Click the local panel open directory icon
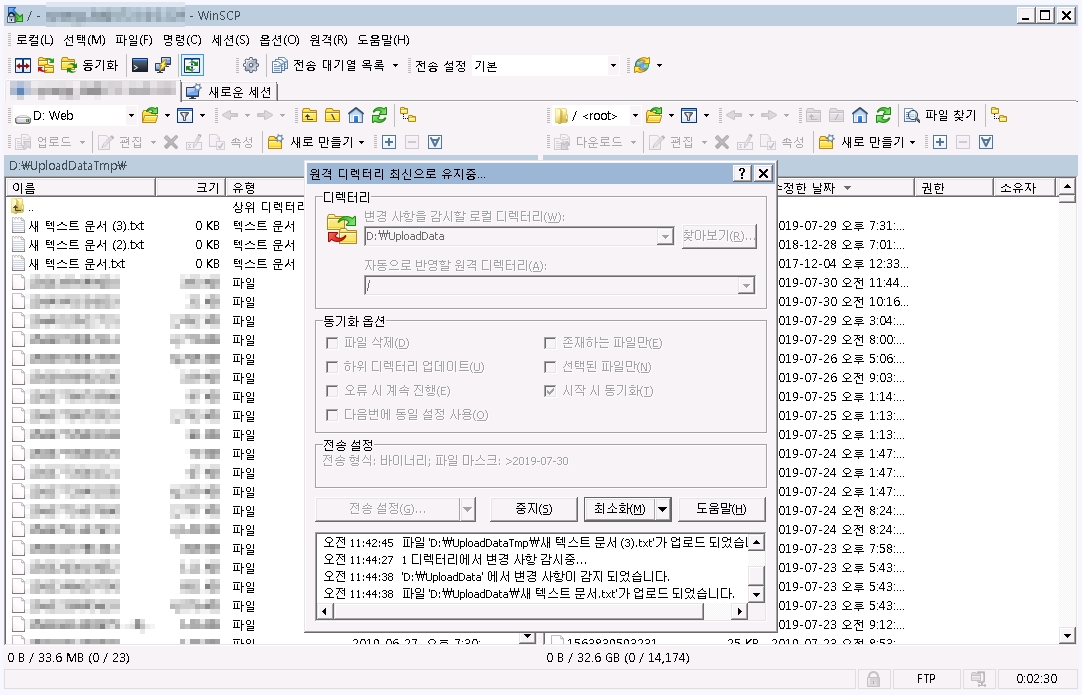The image size is (1082, 695). 150,115
